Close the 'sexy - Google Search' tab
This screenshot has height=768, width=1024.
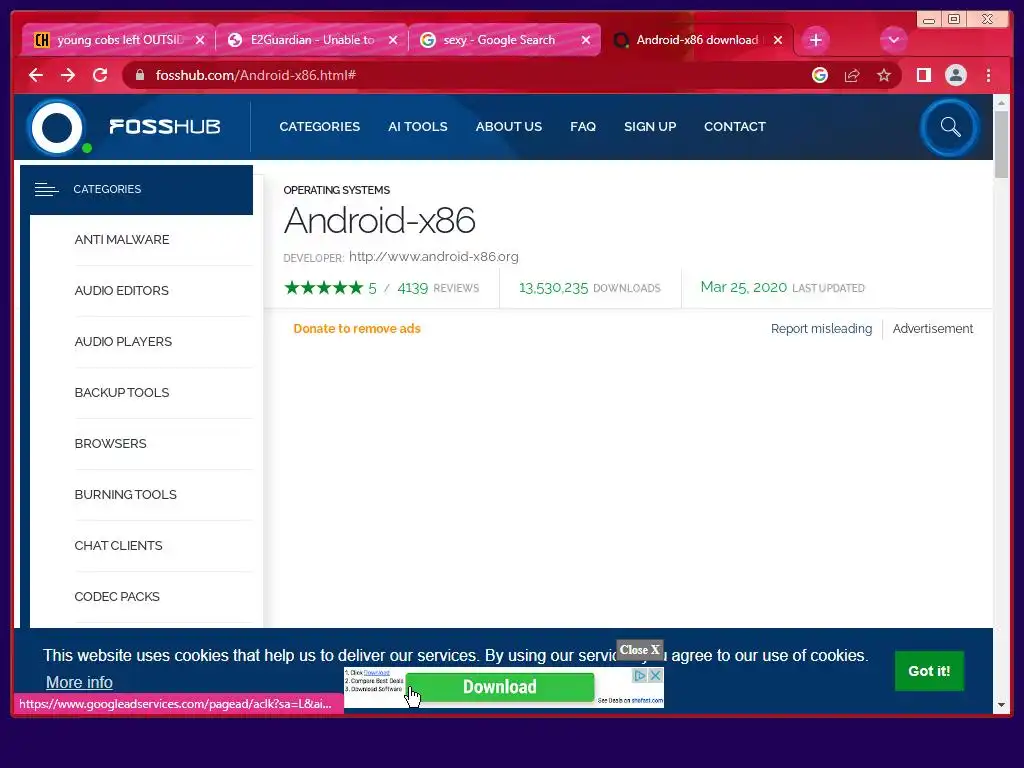click(586, 40)
